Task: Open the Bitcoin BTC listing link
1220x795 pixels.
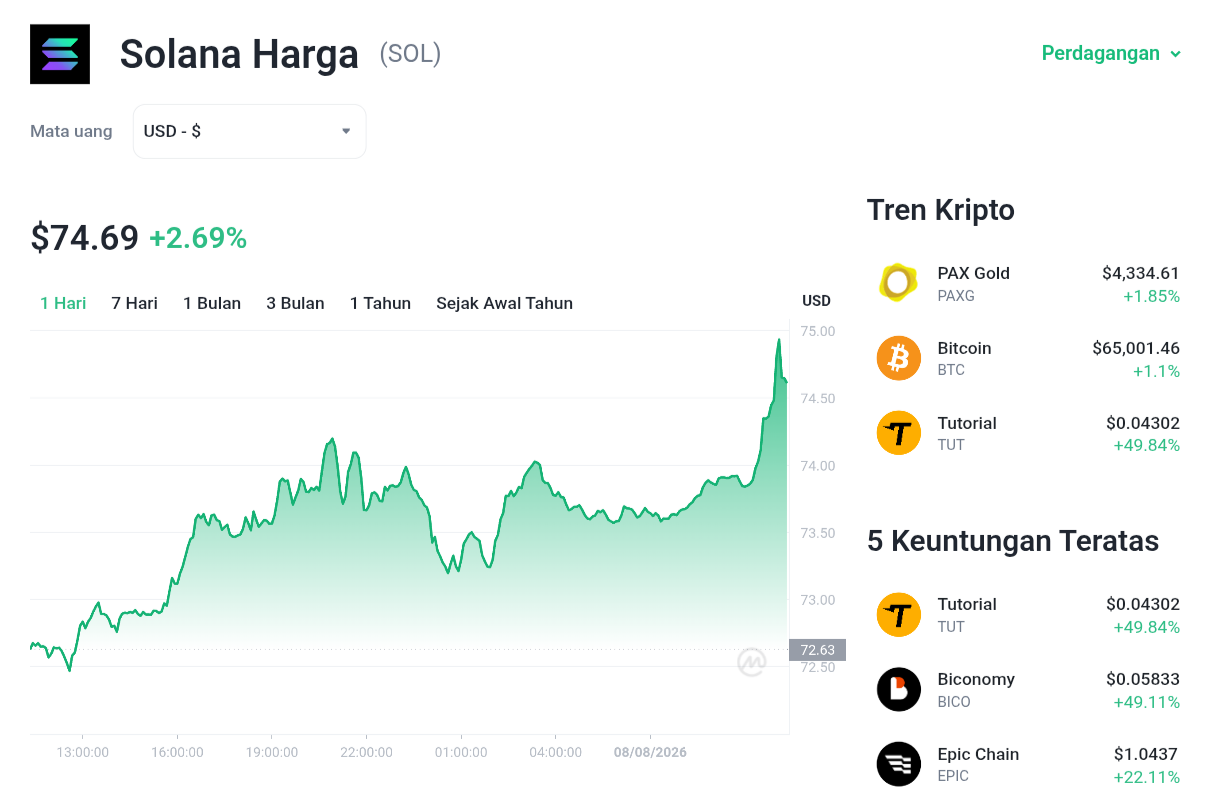Action: (1028, 358)
